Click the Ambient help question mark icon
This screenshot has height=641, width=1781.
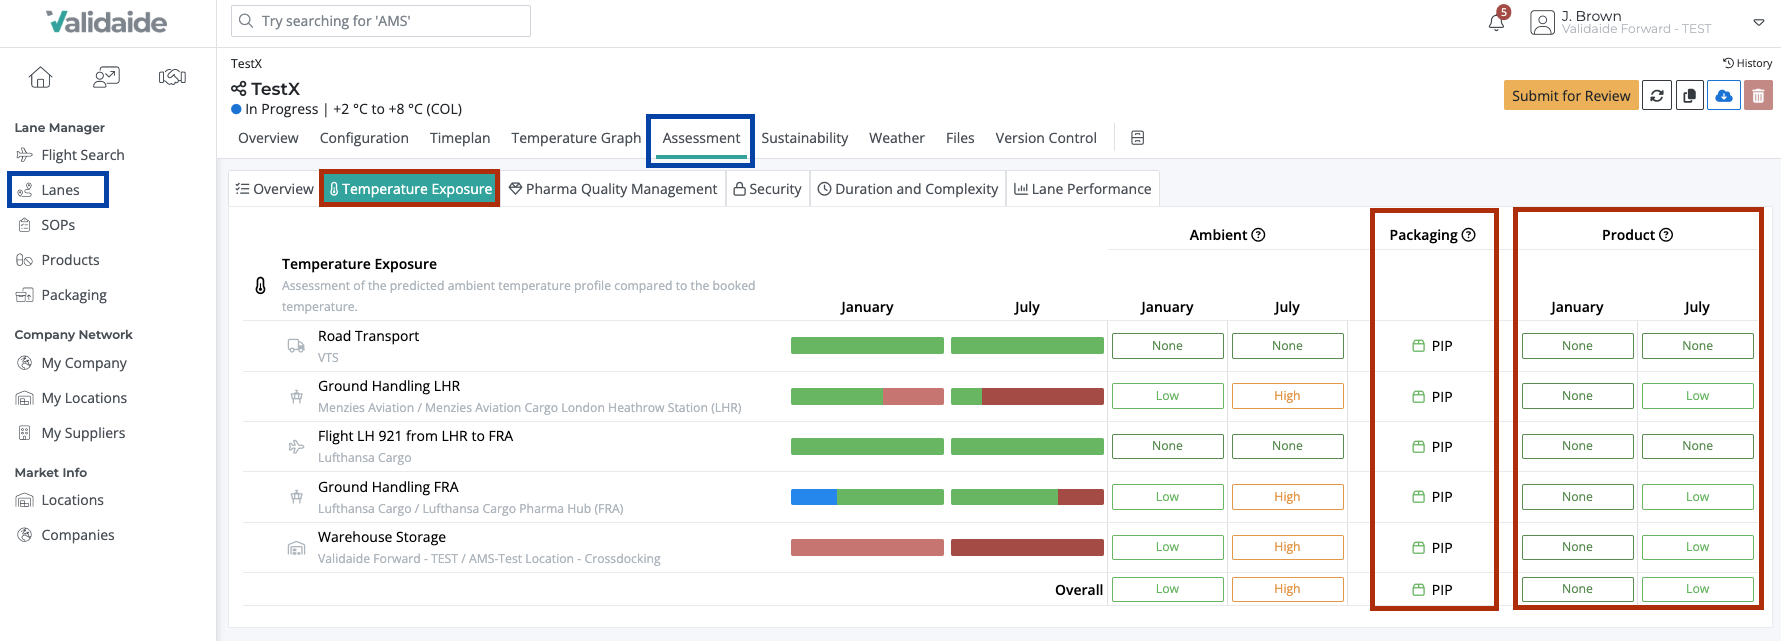pos(1259,235)
